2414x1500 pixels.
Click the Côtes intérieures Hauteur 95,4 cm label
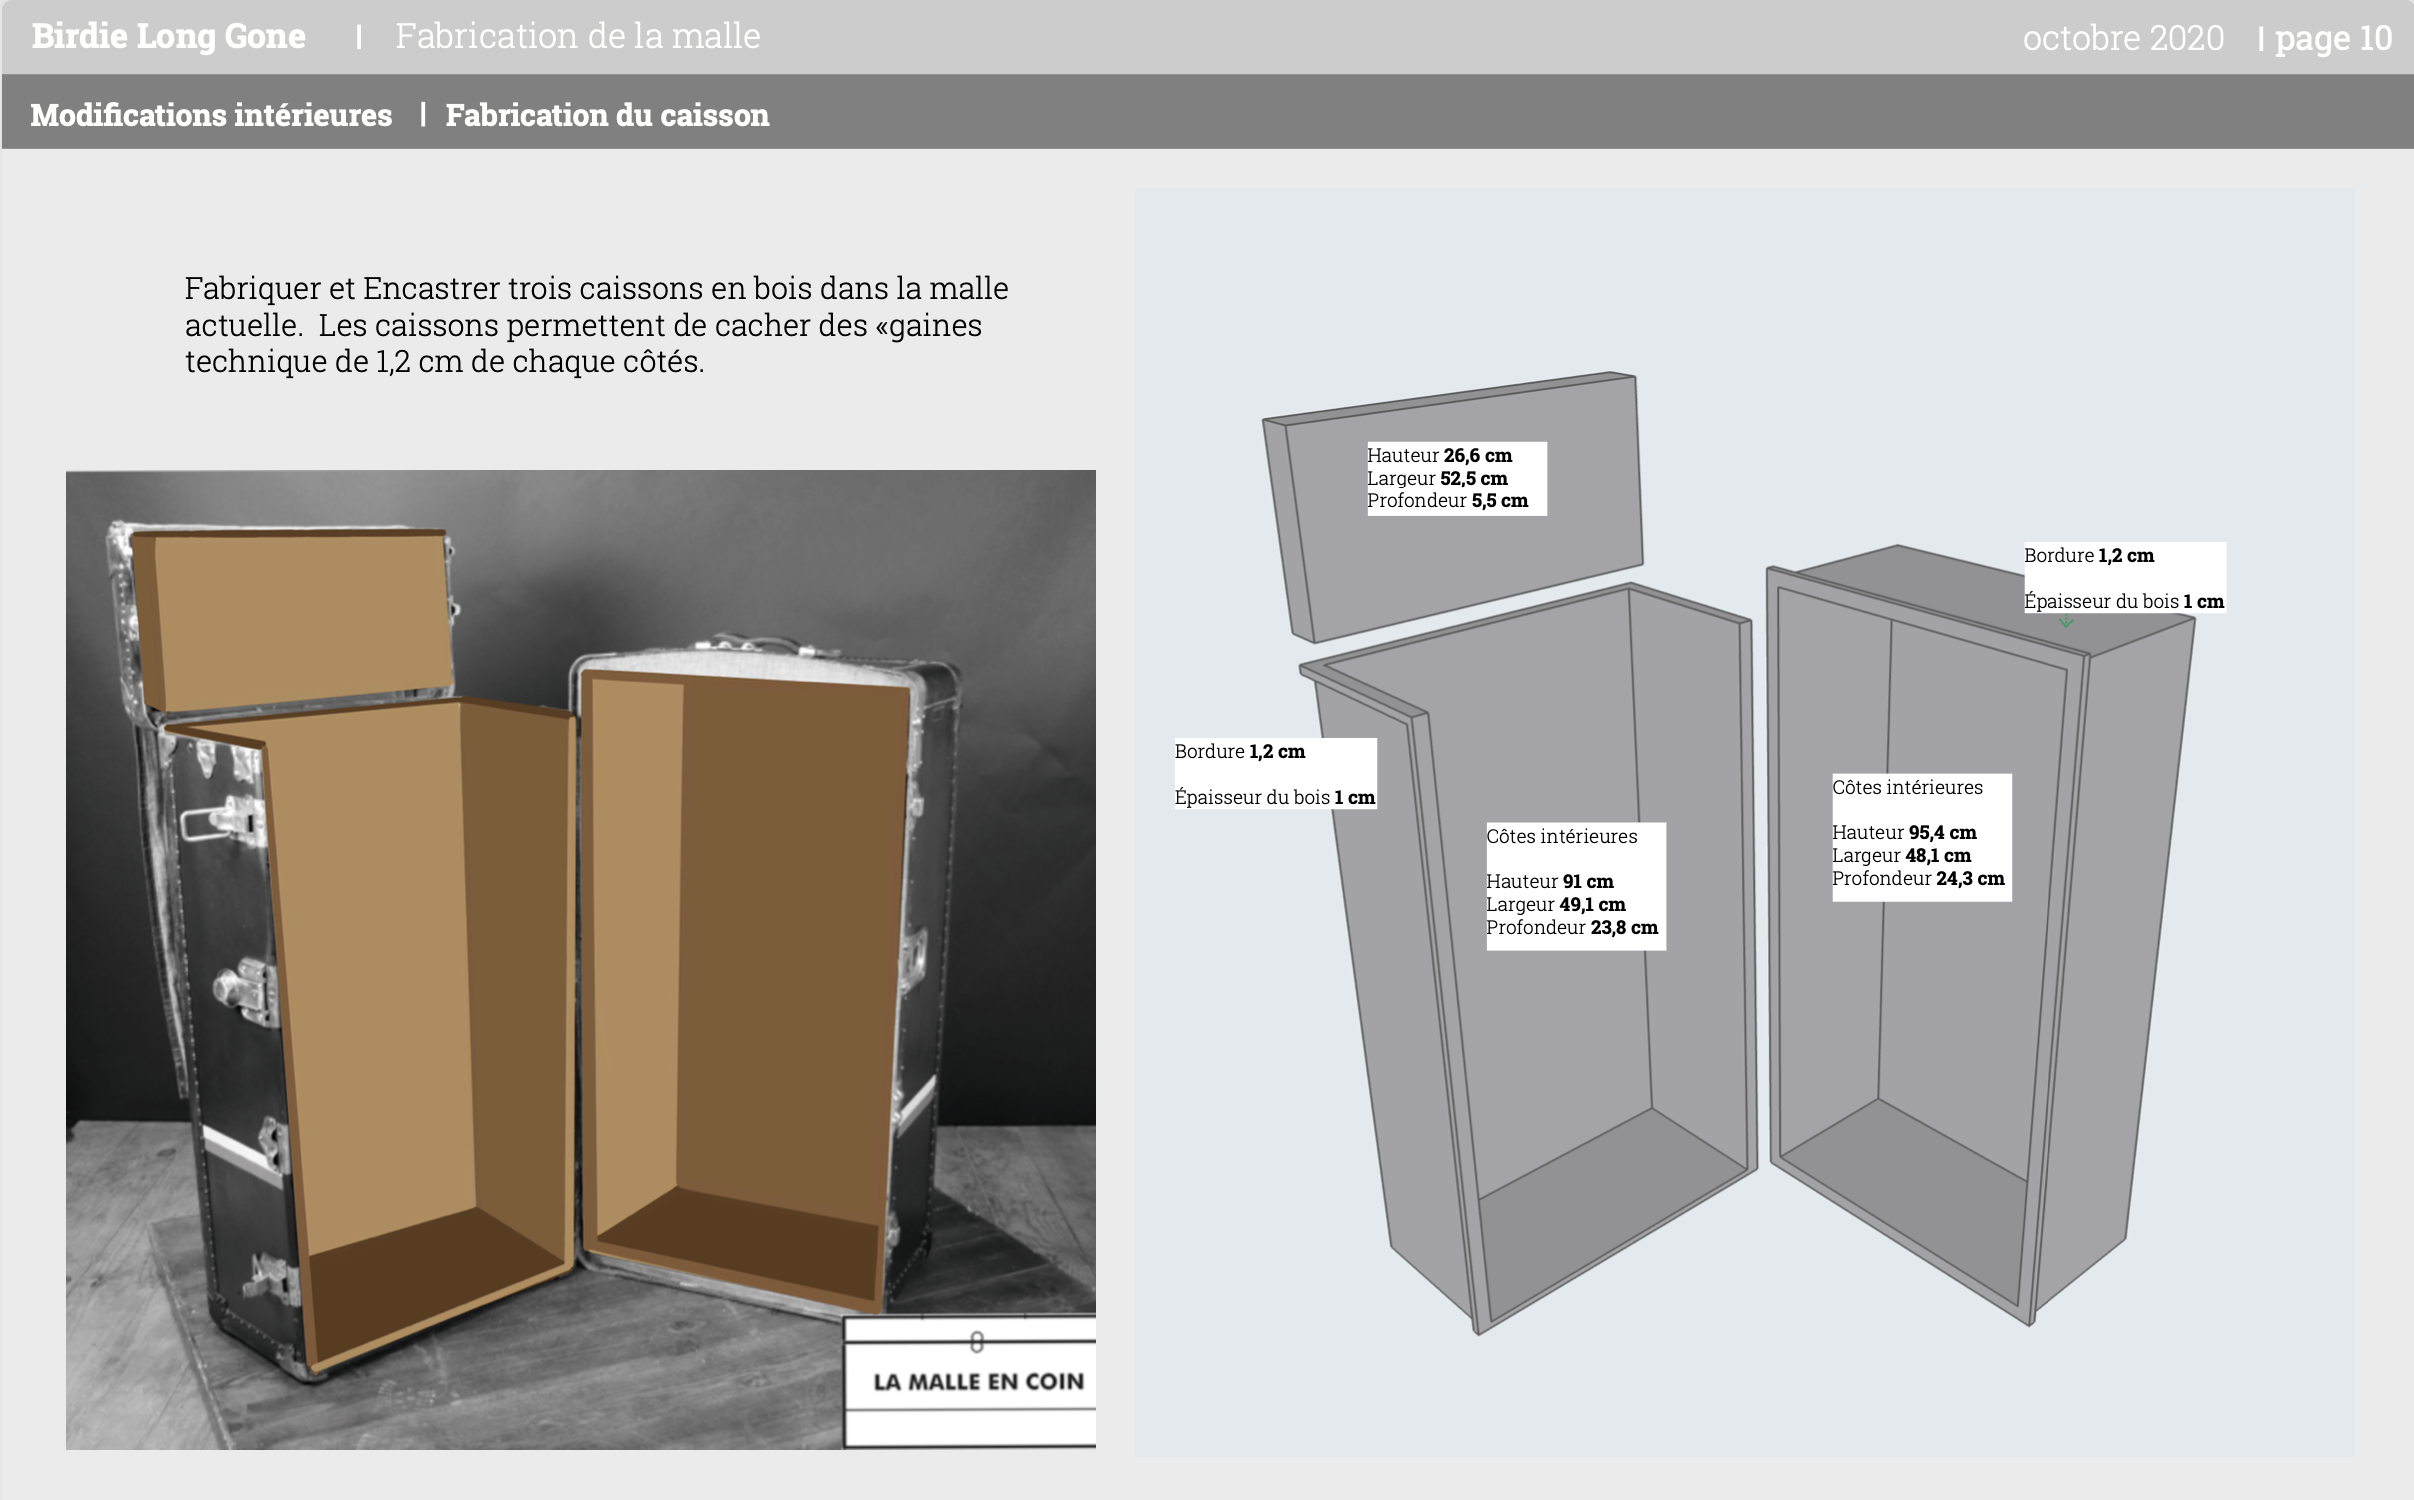coord(1920,836)
